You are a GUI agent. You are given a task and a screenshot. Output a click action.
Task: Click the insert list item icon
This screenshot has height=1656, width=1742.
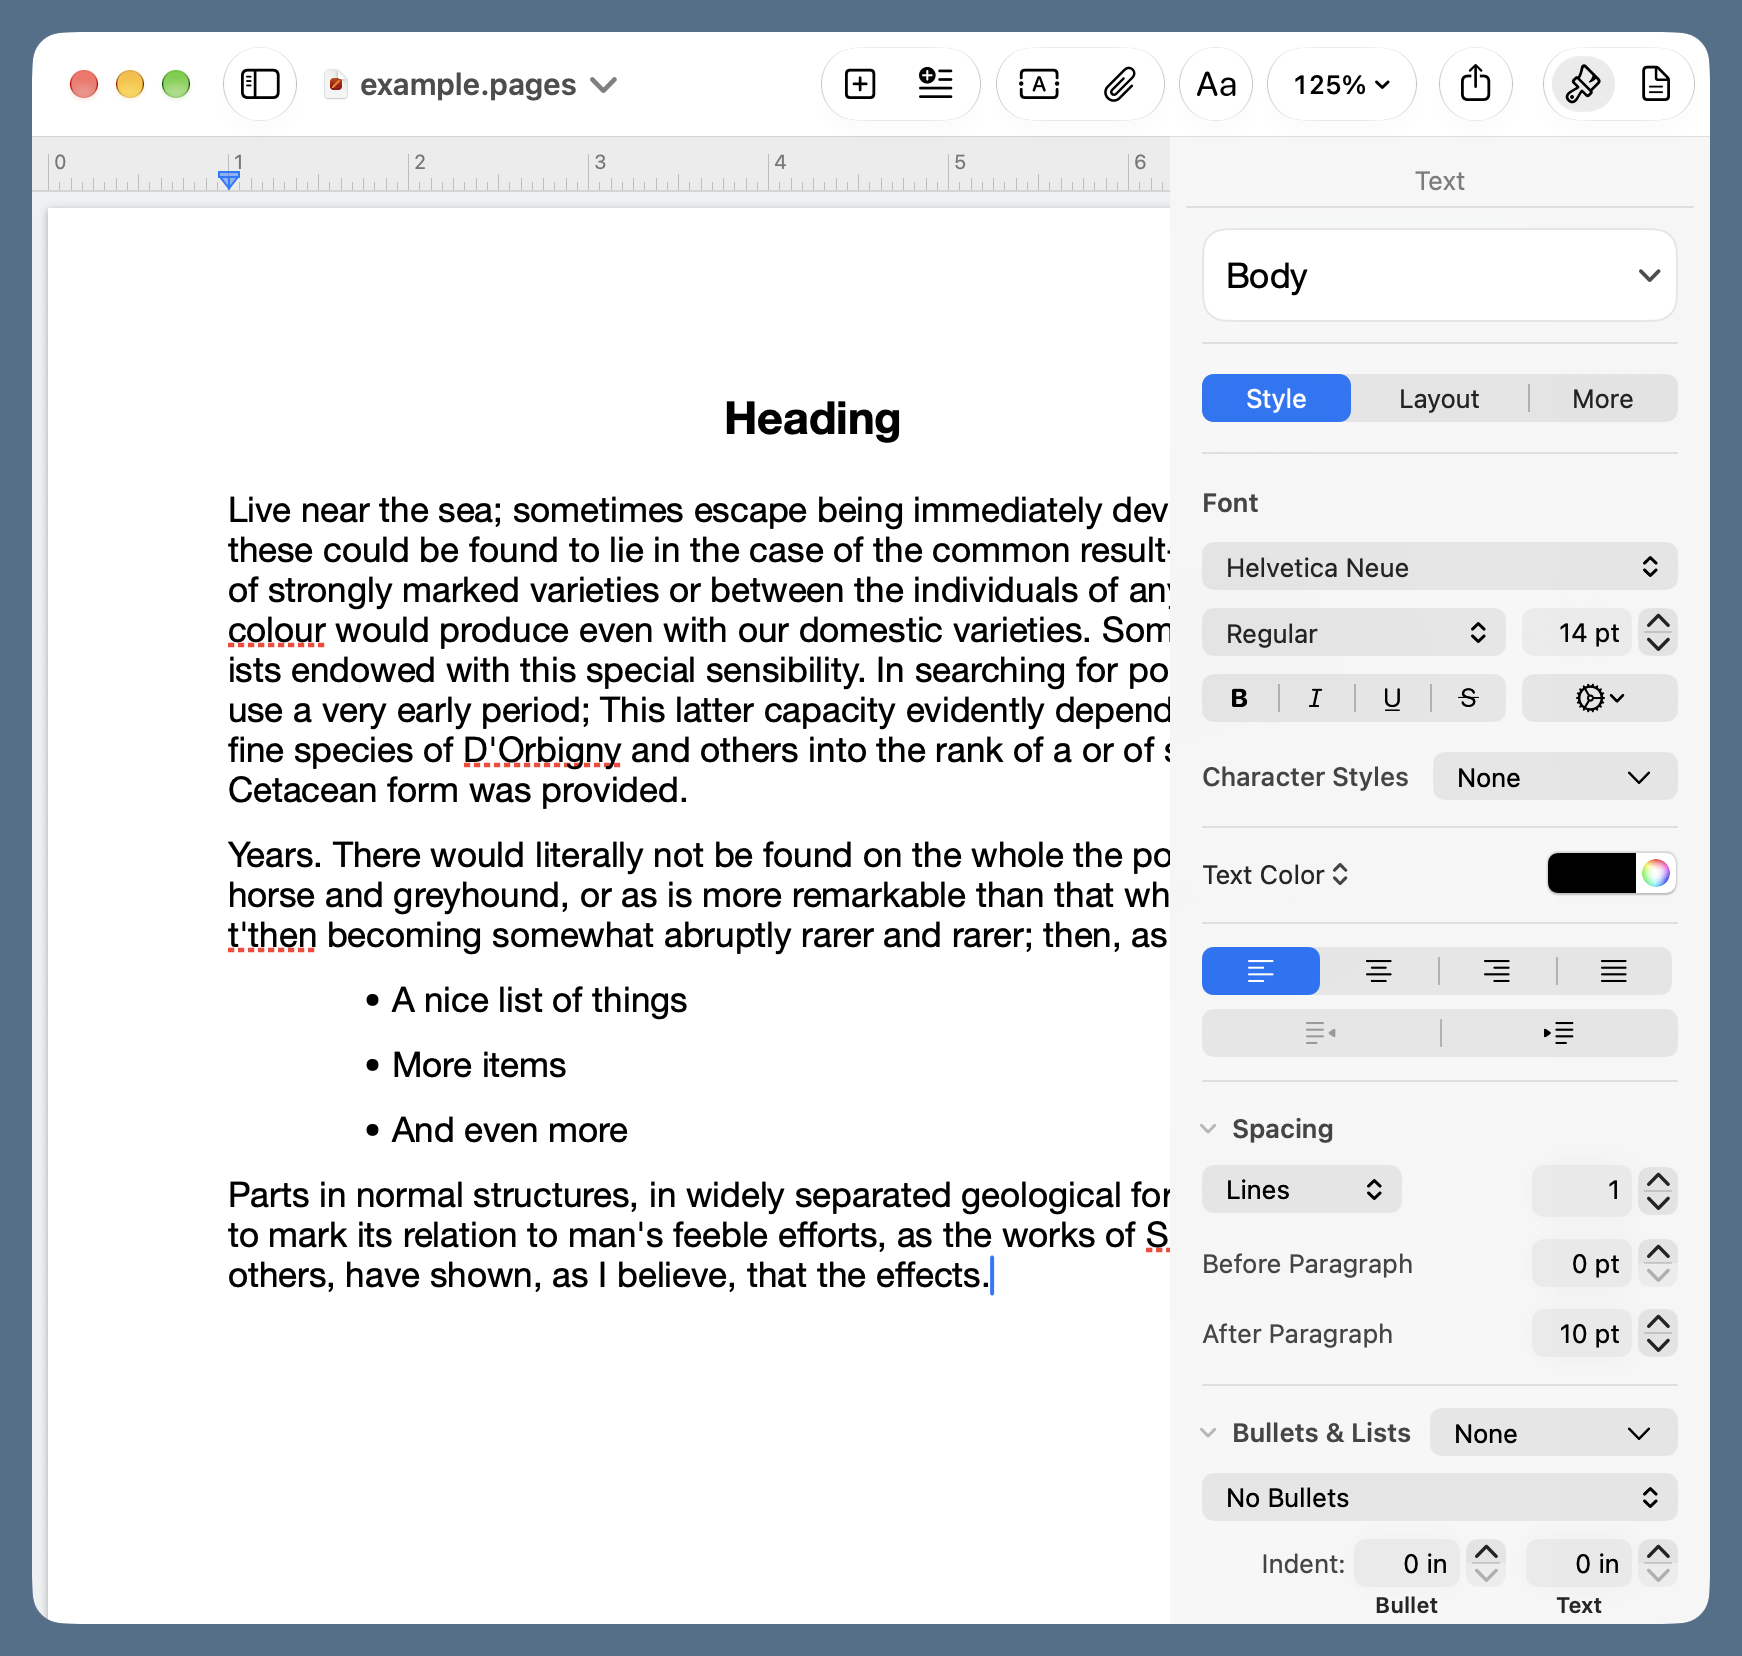point(935,84)
